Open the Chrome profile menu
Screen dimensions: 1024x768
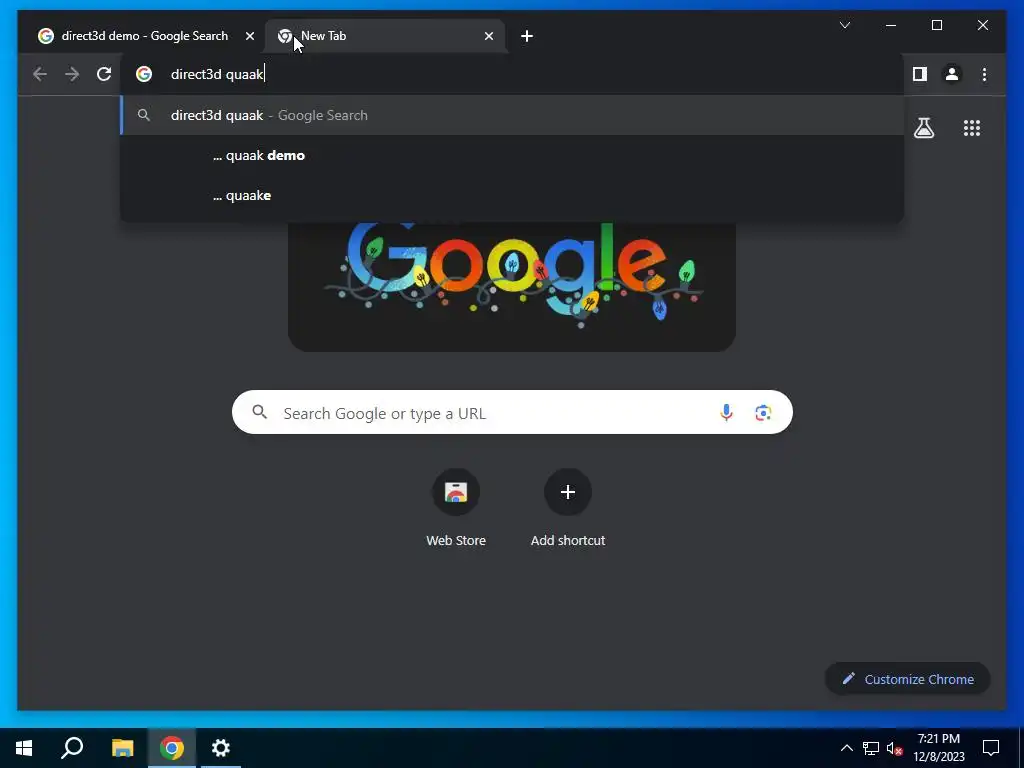point(952,74)
